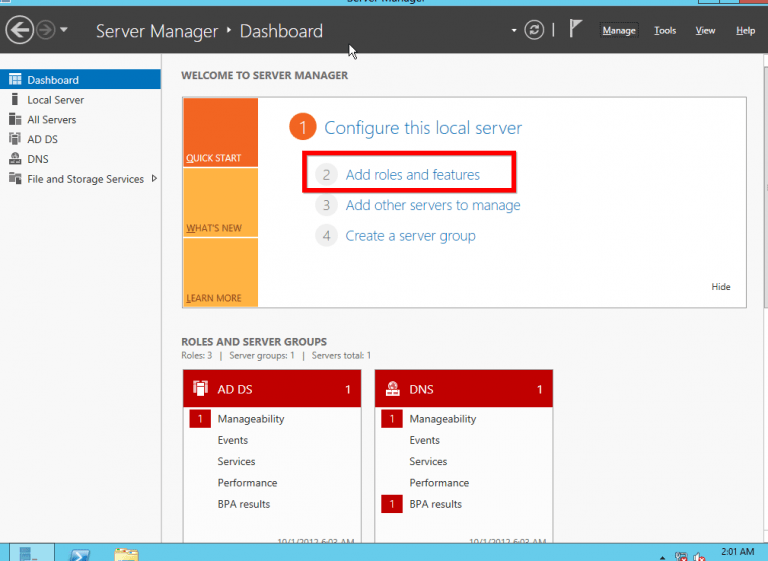The height and width of the screenshot is (561, 768).
Task: Open the View menu
Action: click(705, 30)
